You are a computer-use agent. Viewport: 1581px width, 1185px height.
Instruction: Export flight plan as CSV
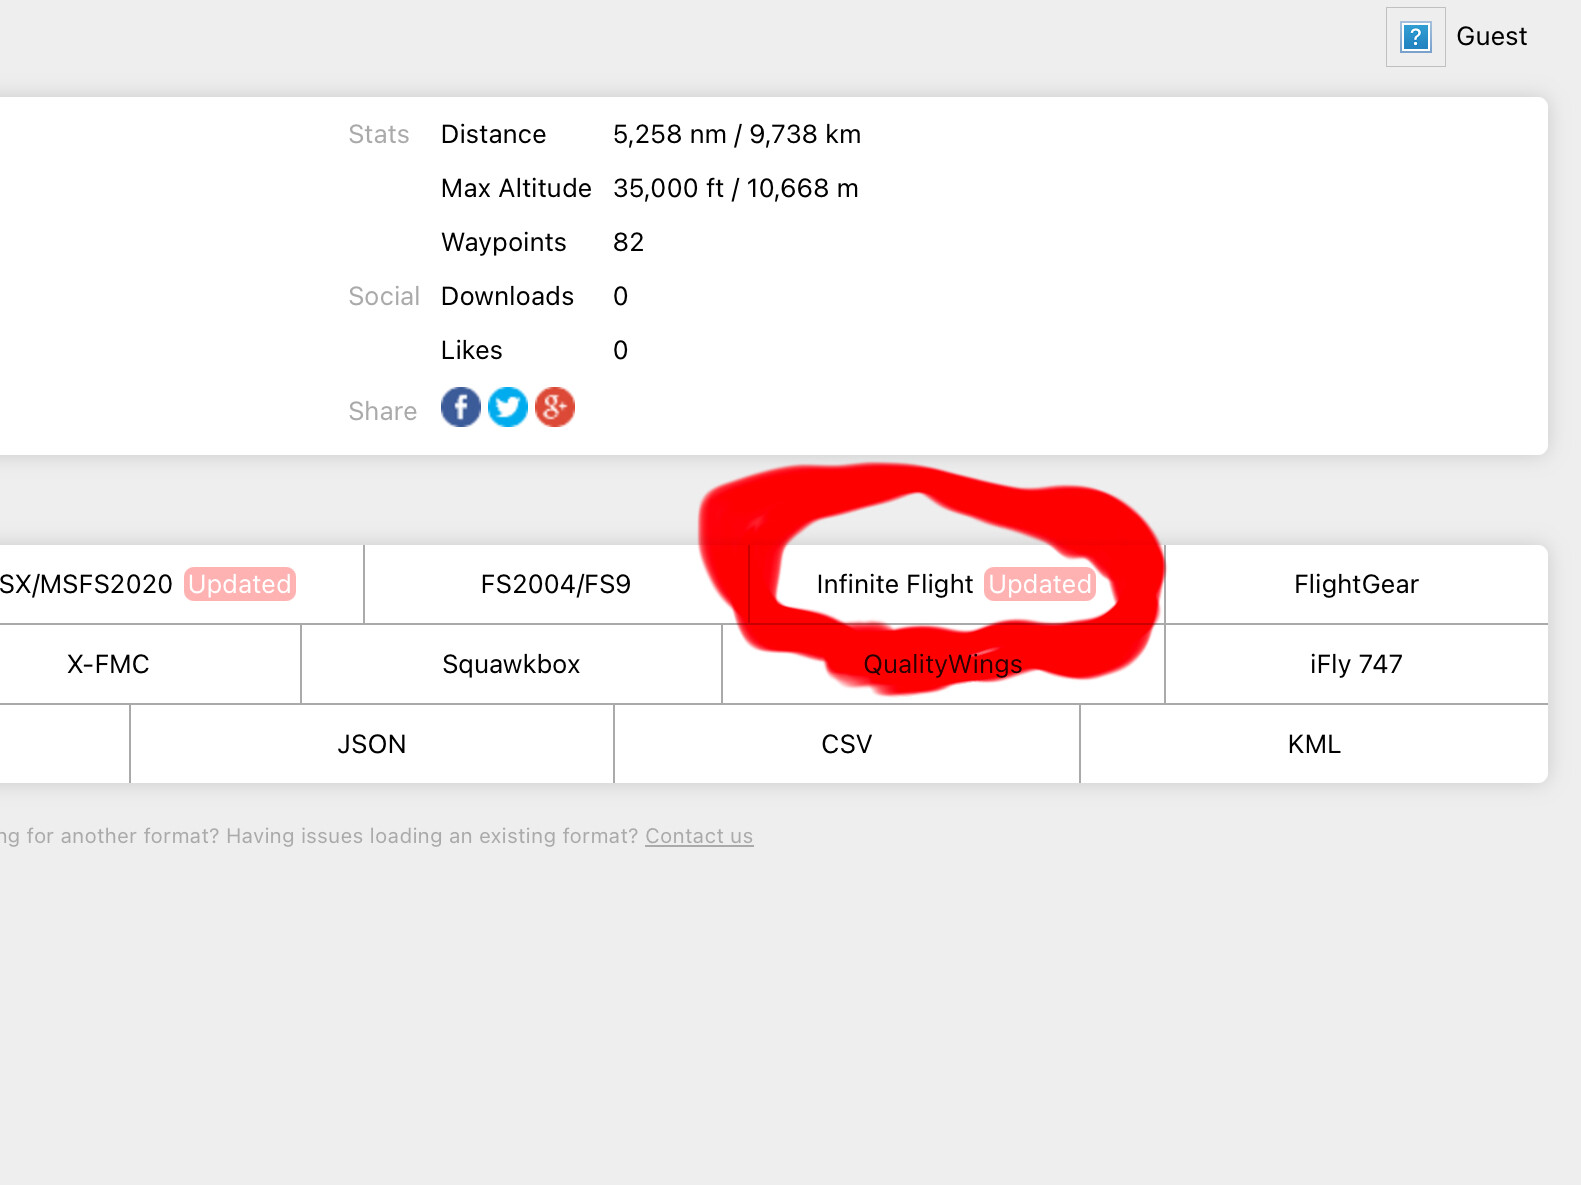[x=847, y=744]
